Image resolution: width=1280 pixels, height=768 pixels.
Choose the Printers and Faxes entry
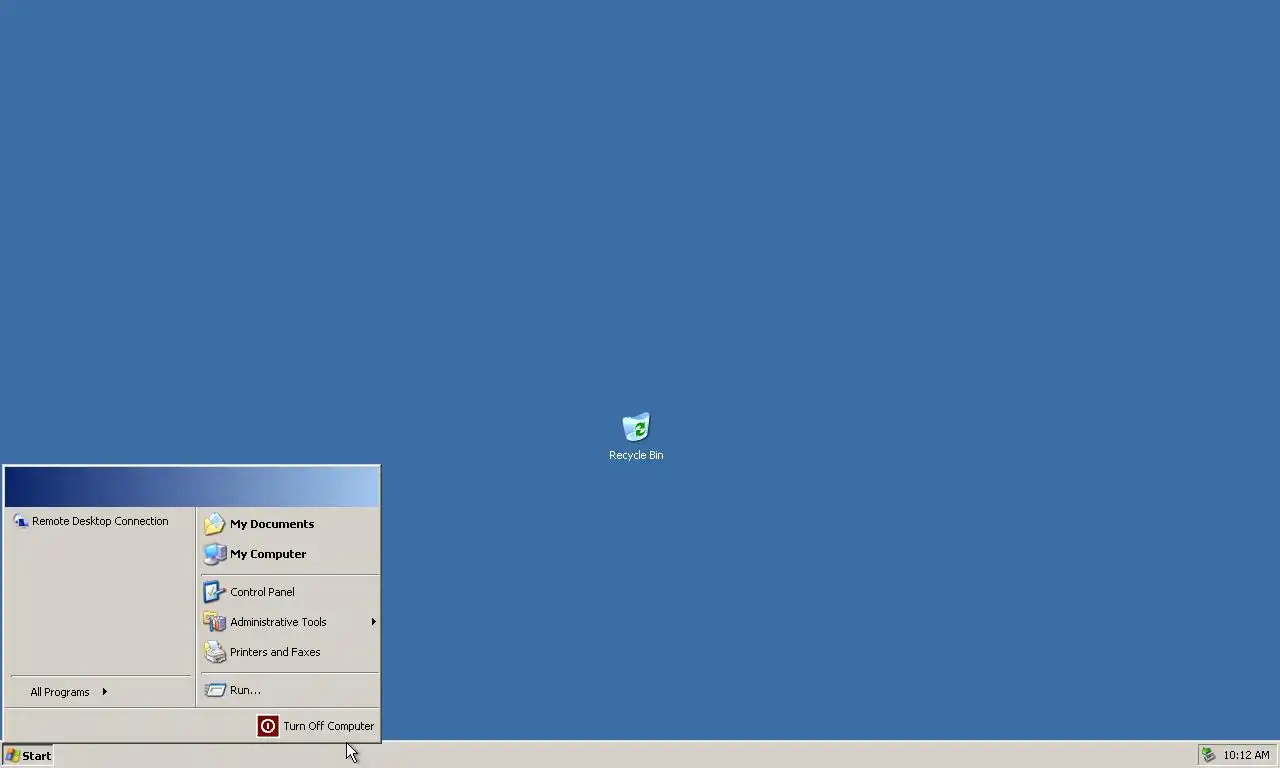[289, 652]
